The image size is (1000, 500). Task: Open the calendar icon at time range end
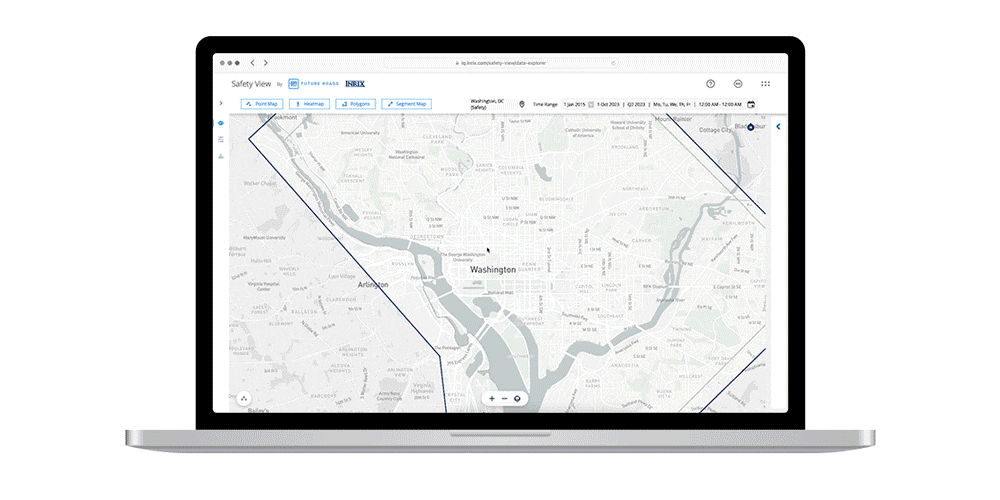point(751,104)
